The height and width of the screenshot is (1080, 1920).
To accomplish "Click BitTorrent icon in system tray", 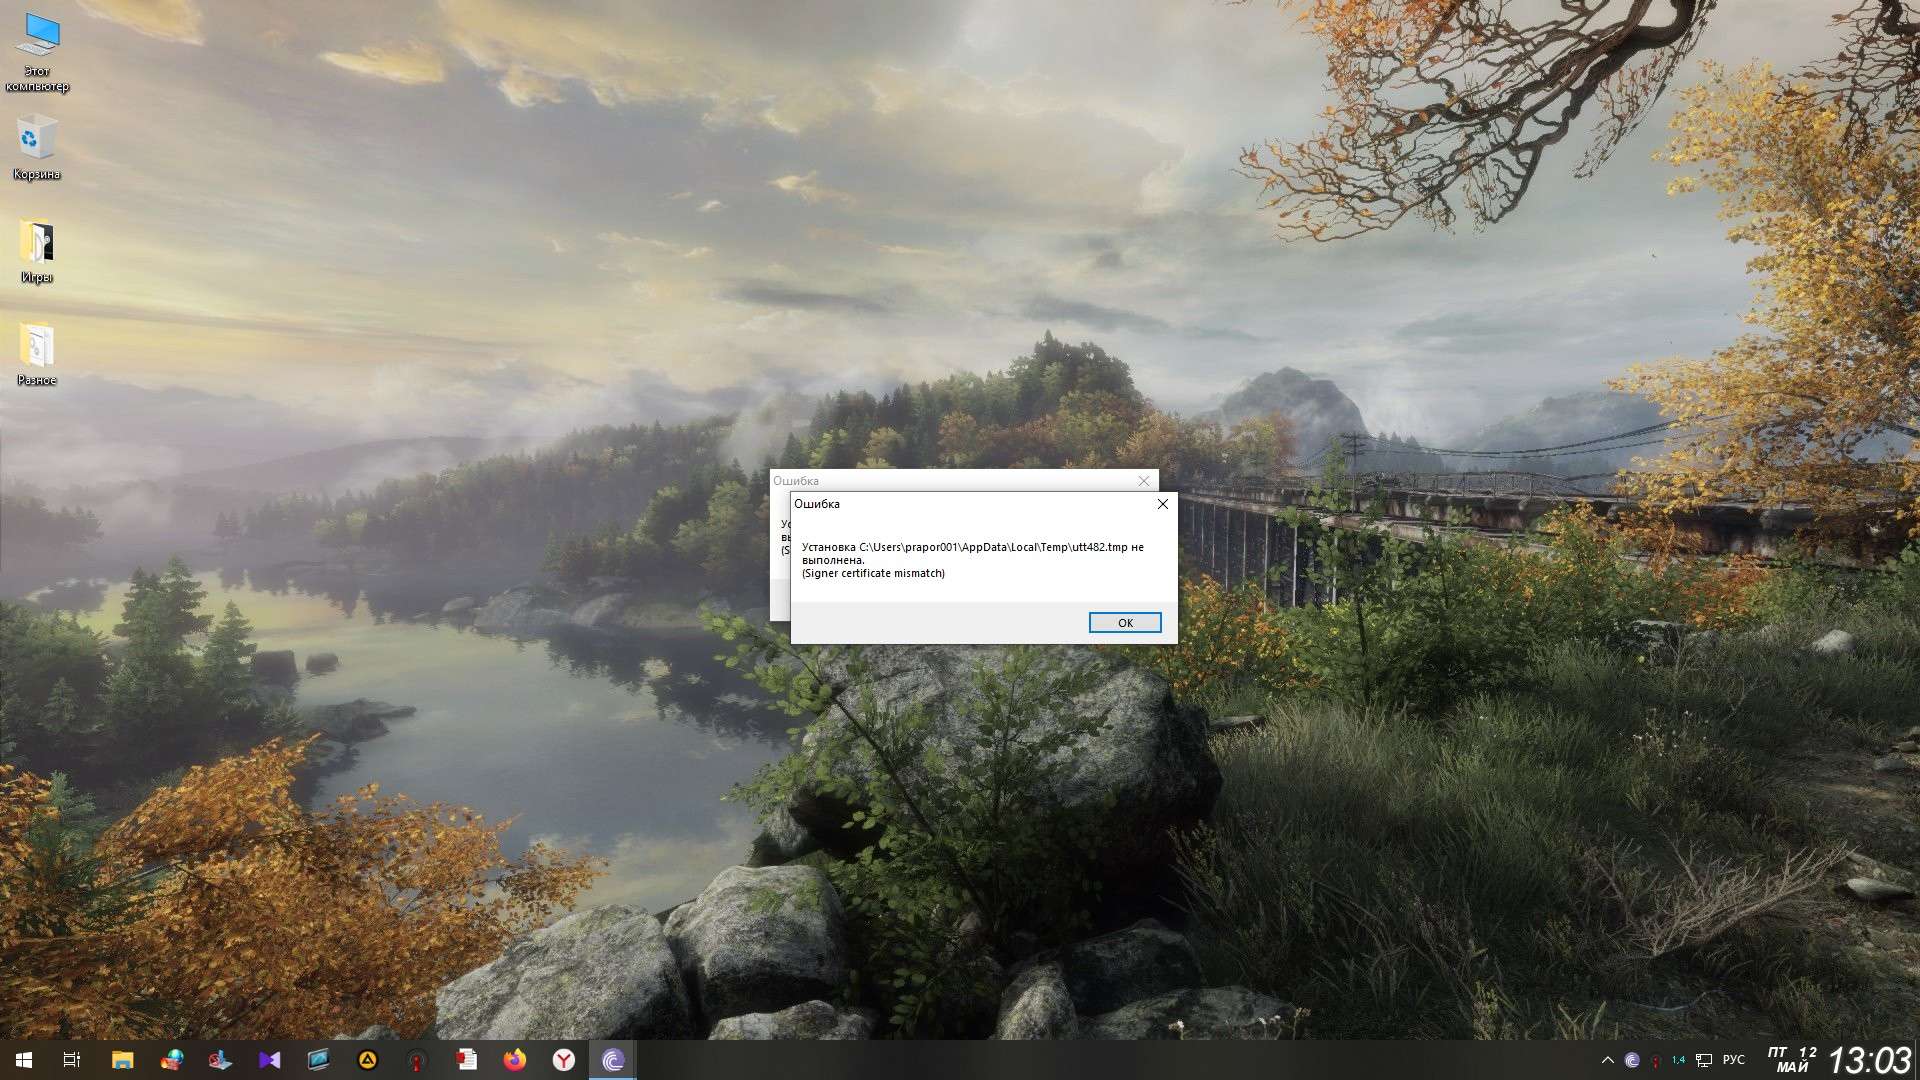I will click(x=1632, y=1060).
